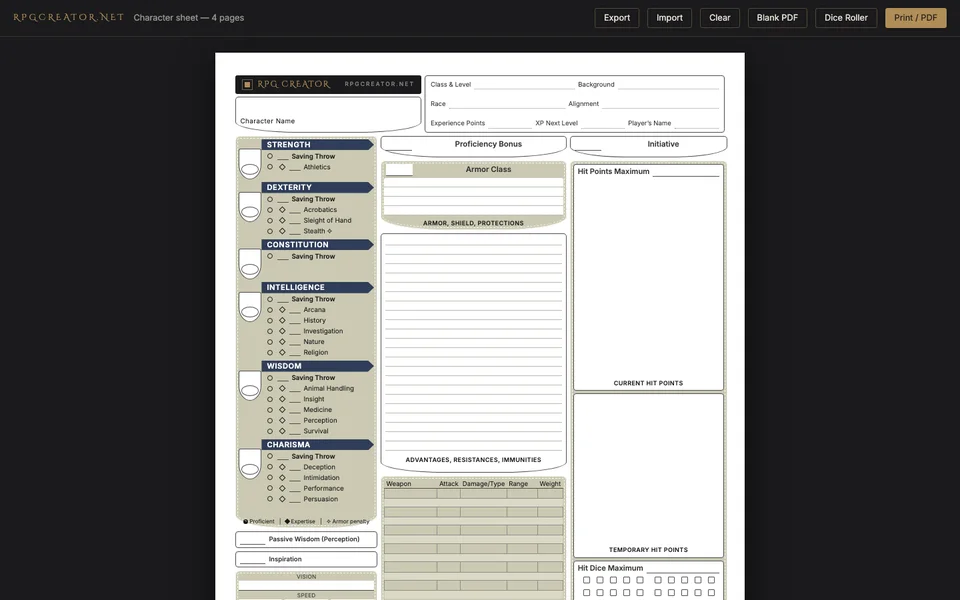The height and width of the screenshot is (600, 960).
Task: Toggle Persuasion expertise diamond
Action: click(282, 499)
